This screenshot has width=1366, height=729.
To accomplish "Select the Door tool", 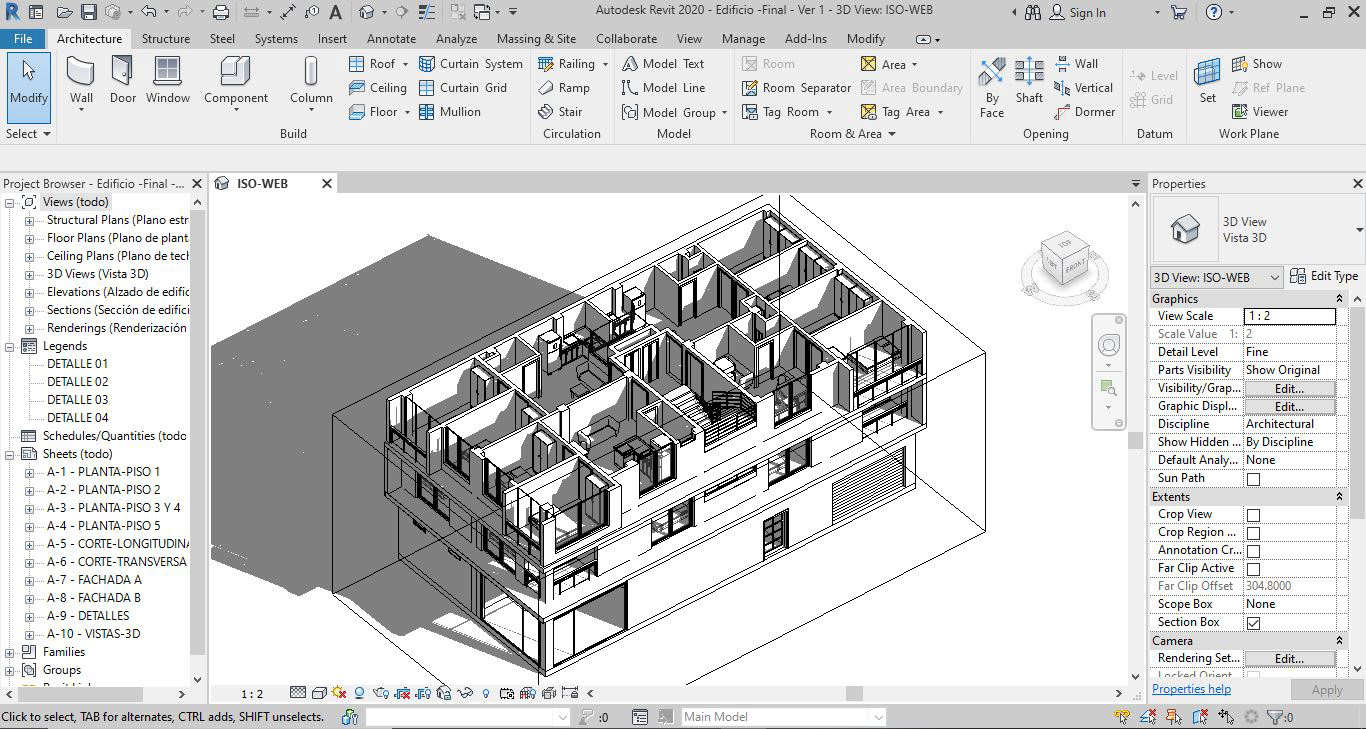I will click(122, 82).
